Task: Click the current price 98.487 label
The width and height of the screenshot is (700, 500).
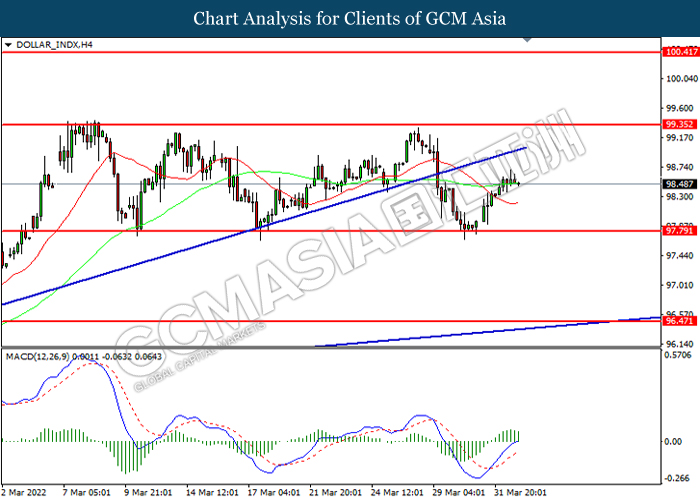Action: click(x=680, y=184)
